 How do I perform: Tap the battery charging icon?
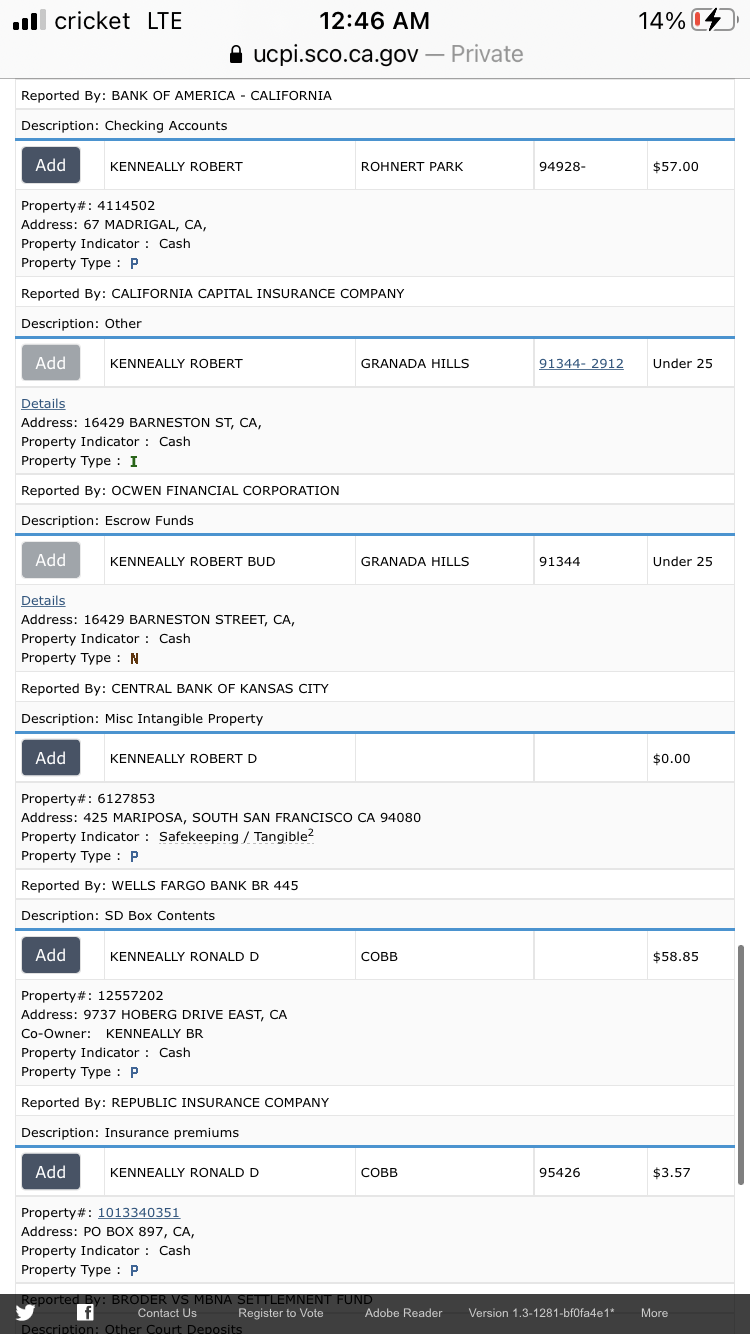tap(713, 20)
